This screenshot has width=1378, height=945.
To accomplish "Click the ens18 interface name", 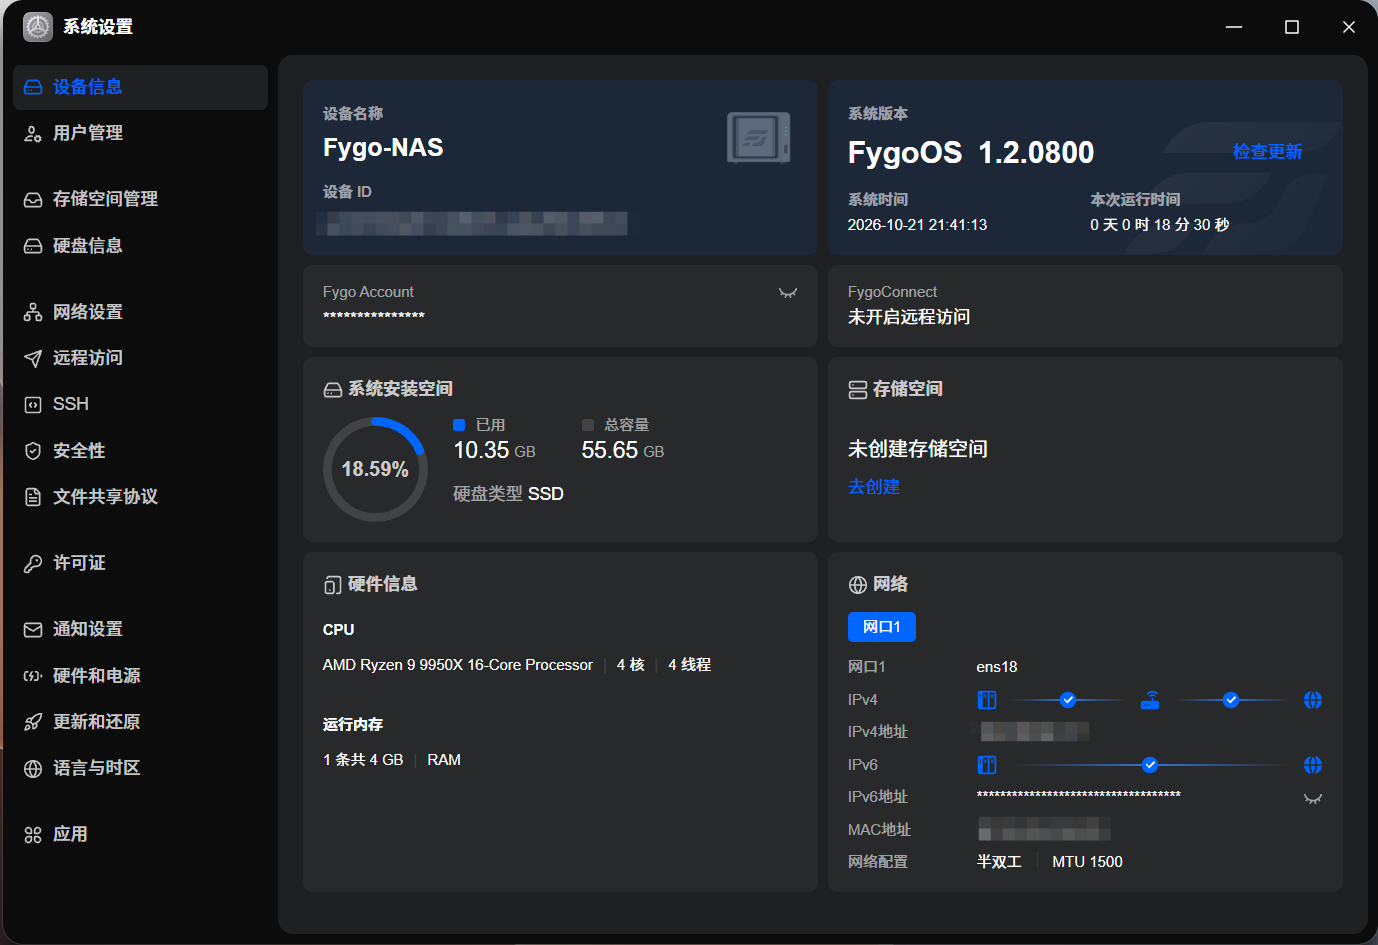I will [x=997, y=667].
